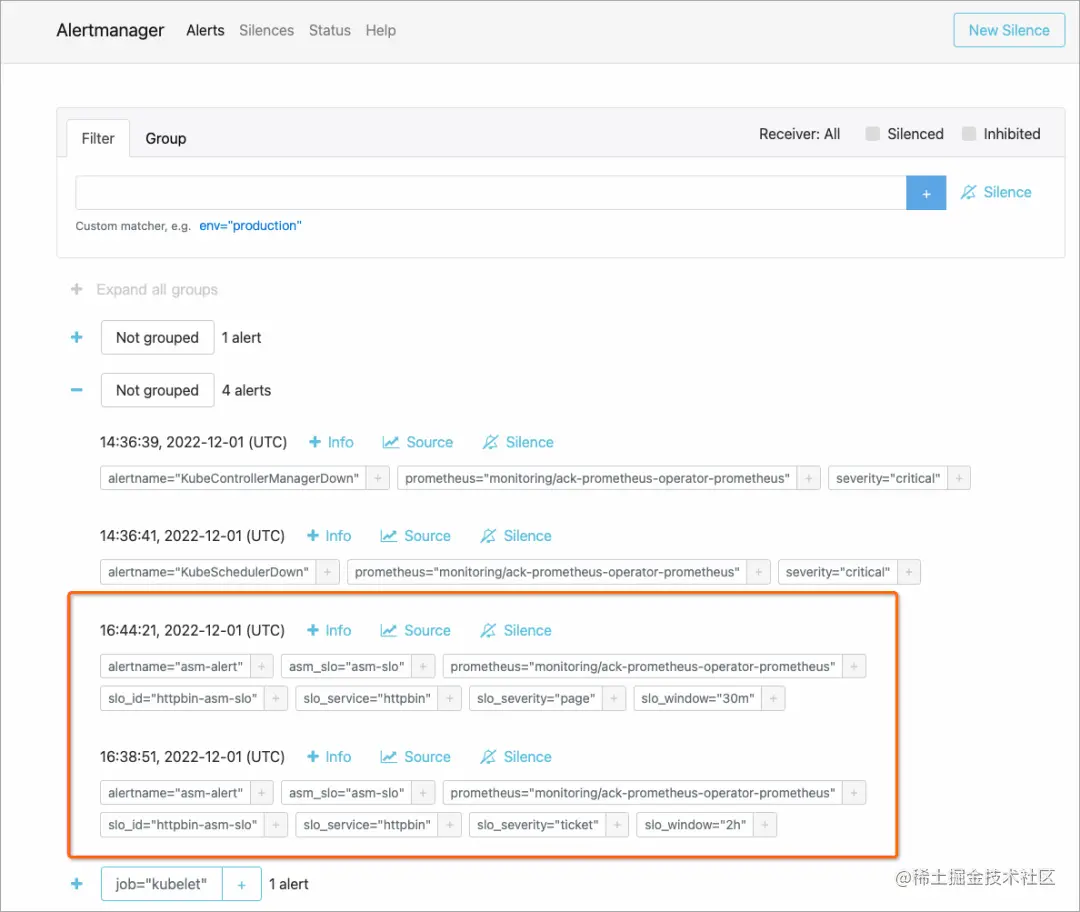Click the blue plus add-matcher button
Image resolution: width=1080 pixels, height=912 pixels.
(926, 193)
